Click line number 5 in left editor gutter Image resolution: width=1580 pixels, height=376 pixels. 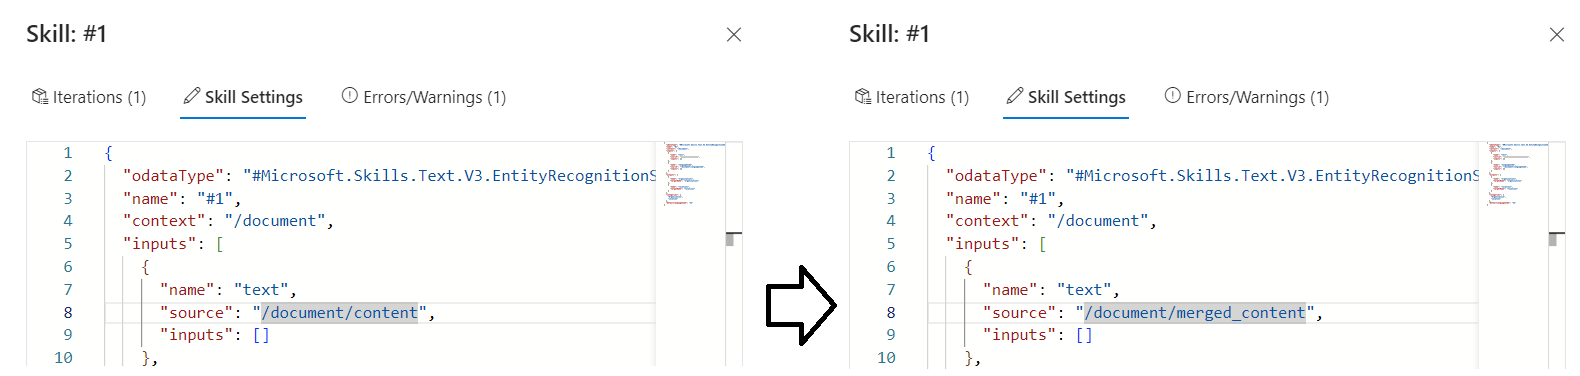[68, 244]
